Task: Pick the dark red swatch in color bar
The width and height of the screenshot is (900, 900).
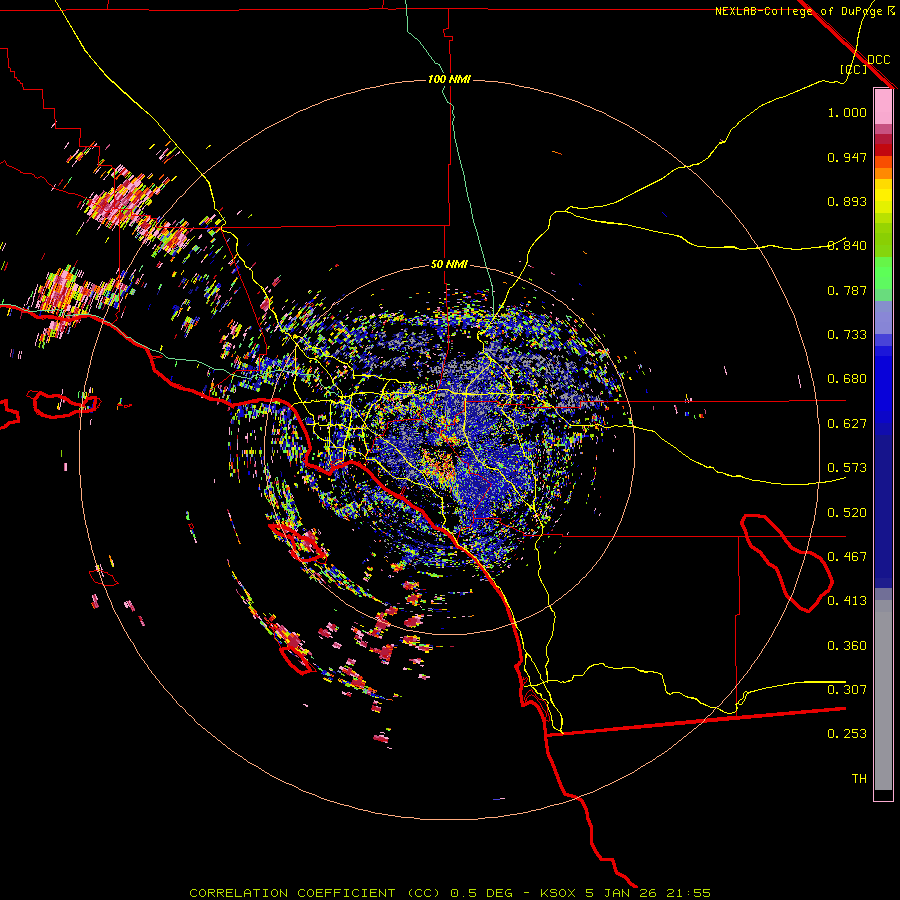Action: (x=883, y=149)
